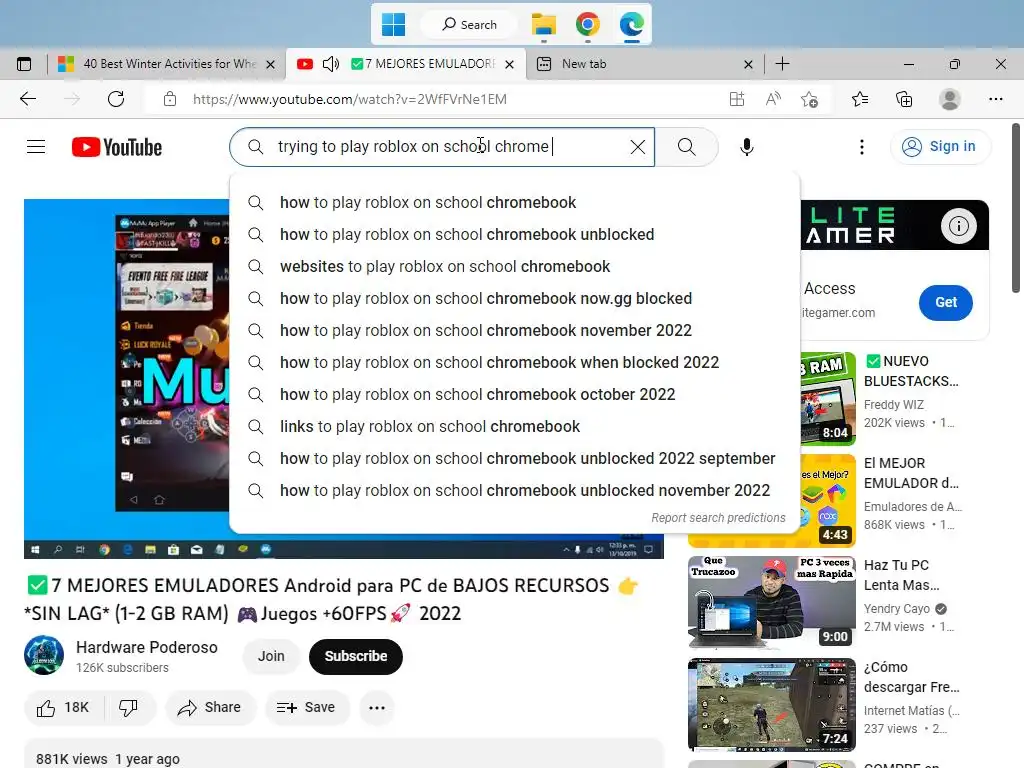Open the 4:43 EL MEJOR EMULADOR thumbnail
The width and height of the screenshot is (1024, 768).
[x=828, y=500]
